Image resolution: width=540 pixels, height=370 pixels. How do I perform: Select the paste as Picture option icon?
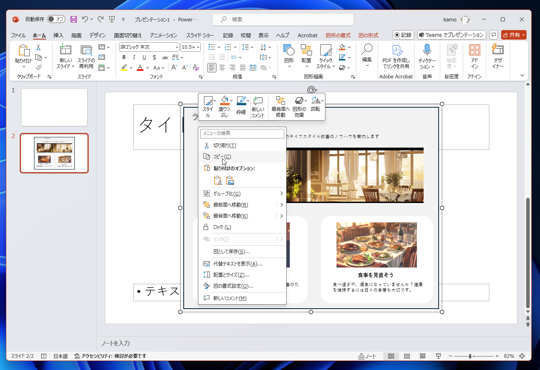coord(230,181)
